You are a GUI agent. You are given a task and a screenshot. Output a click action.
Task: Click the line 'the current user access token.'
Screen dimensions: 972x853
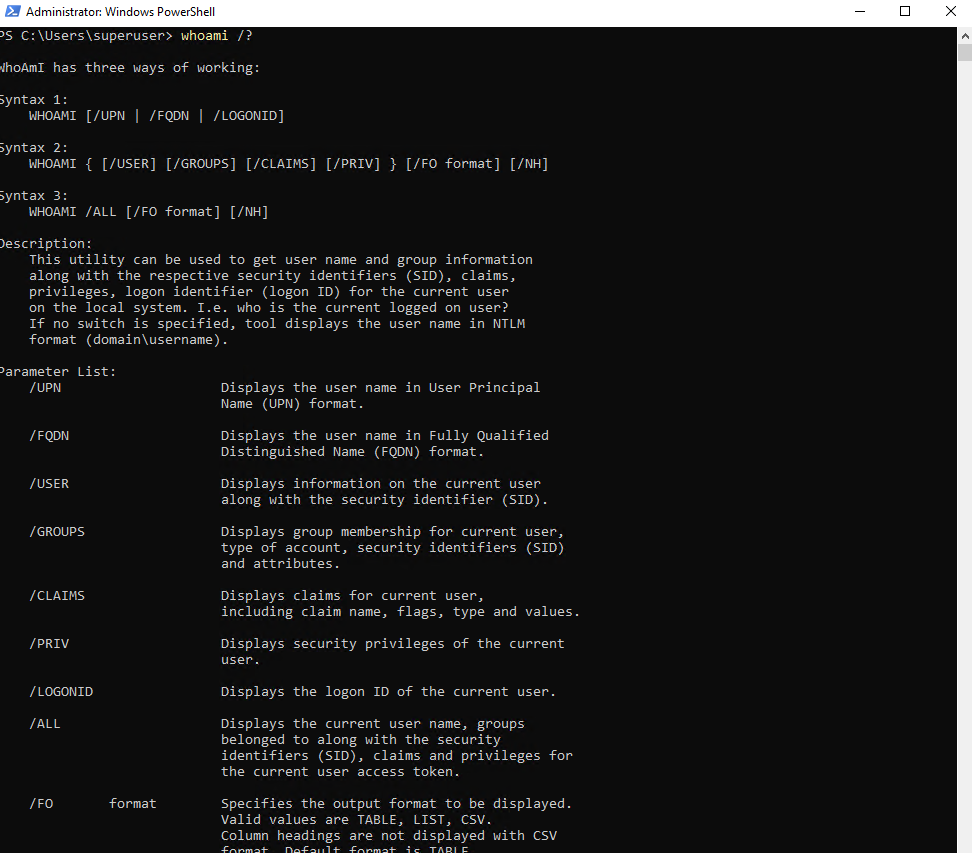[340, 772]
